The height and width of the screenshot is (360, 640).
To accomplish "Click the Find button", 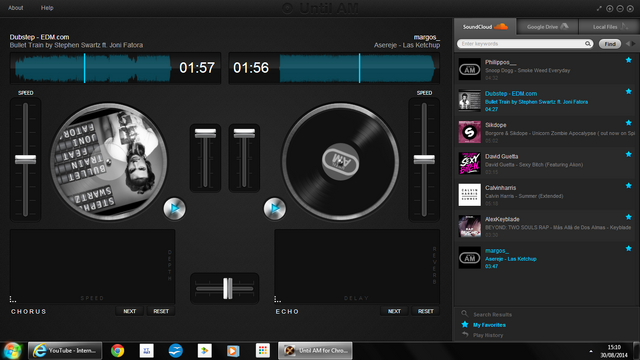I will click(x=610, y=44).
